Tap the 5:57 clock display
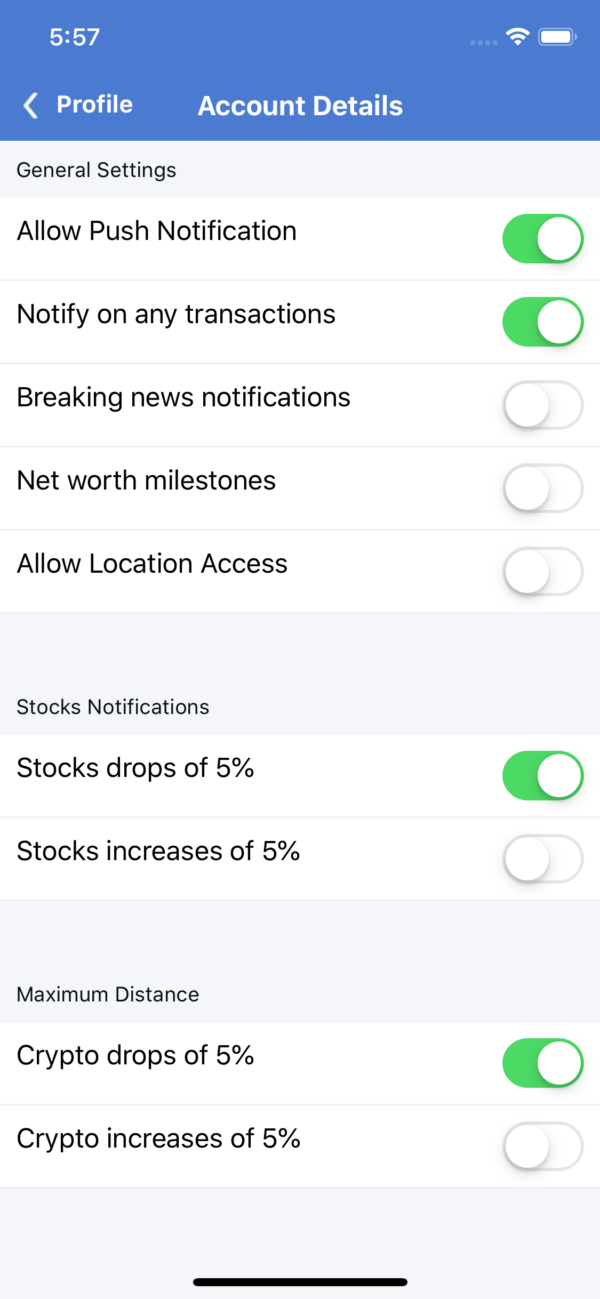This screenshot has width=600, height=1299. pos(73,36)
